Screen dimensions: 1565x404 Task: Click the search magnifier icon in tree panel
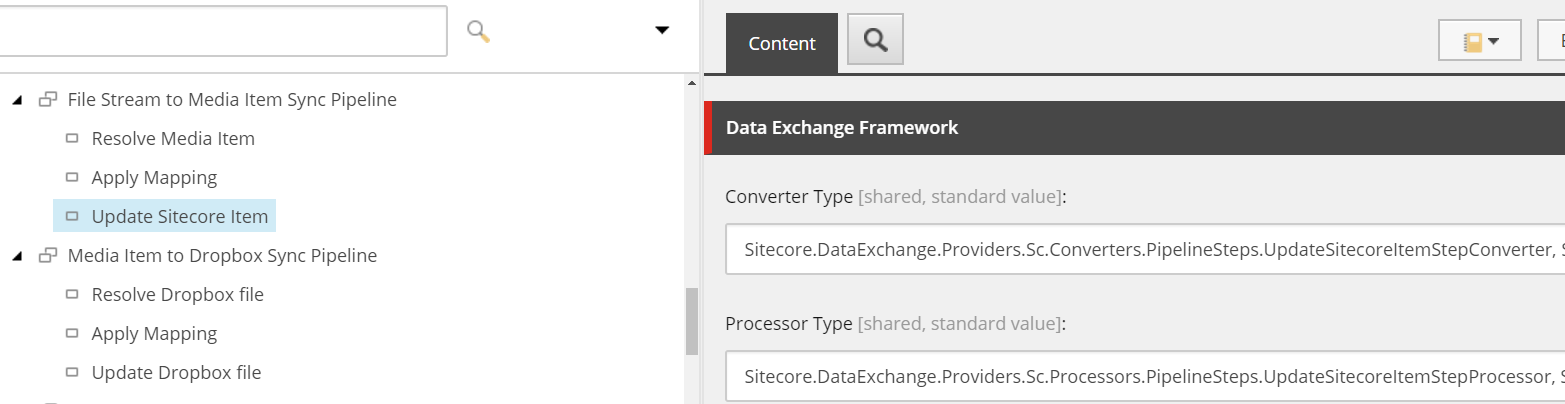click(479, 32)
